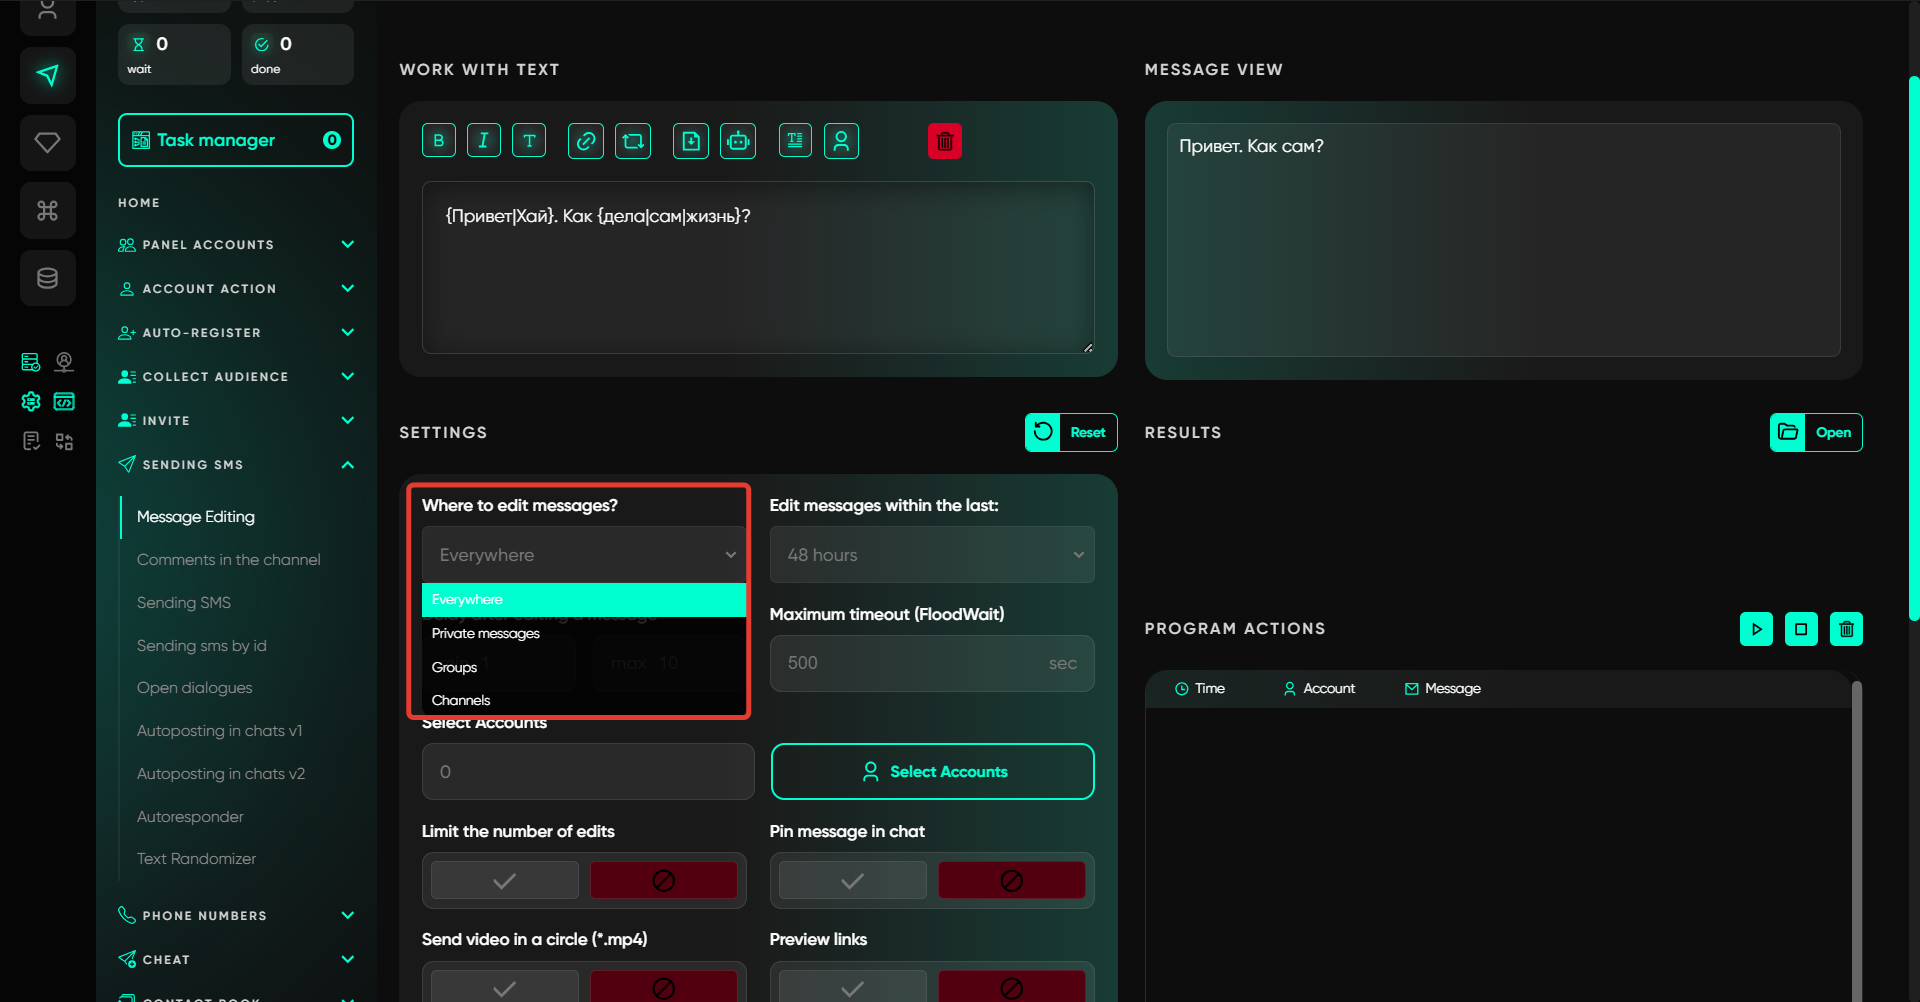Screen dimensions: 1920x1002
Task: Start program with the play icon
Action: [x=1756, y=629]
